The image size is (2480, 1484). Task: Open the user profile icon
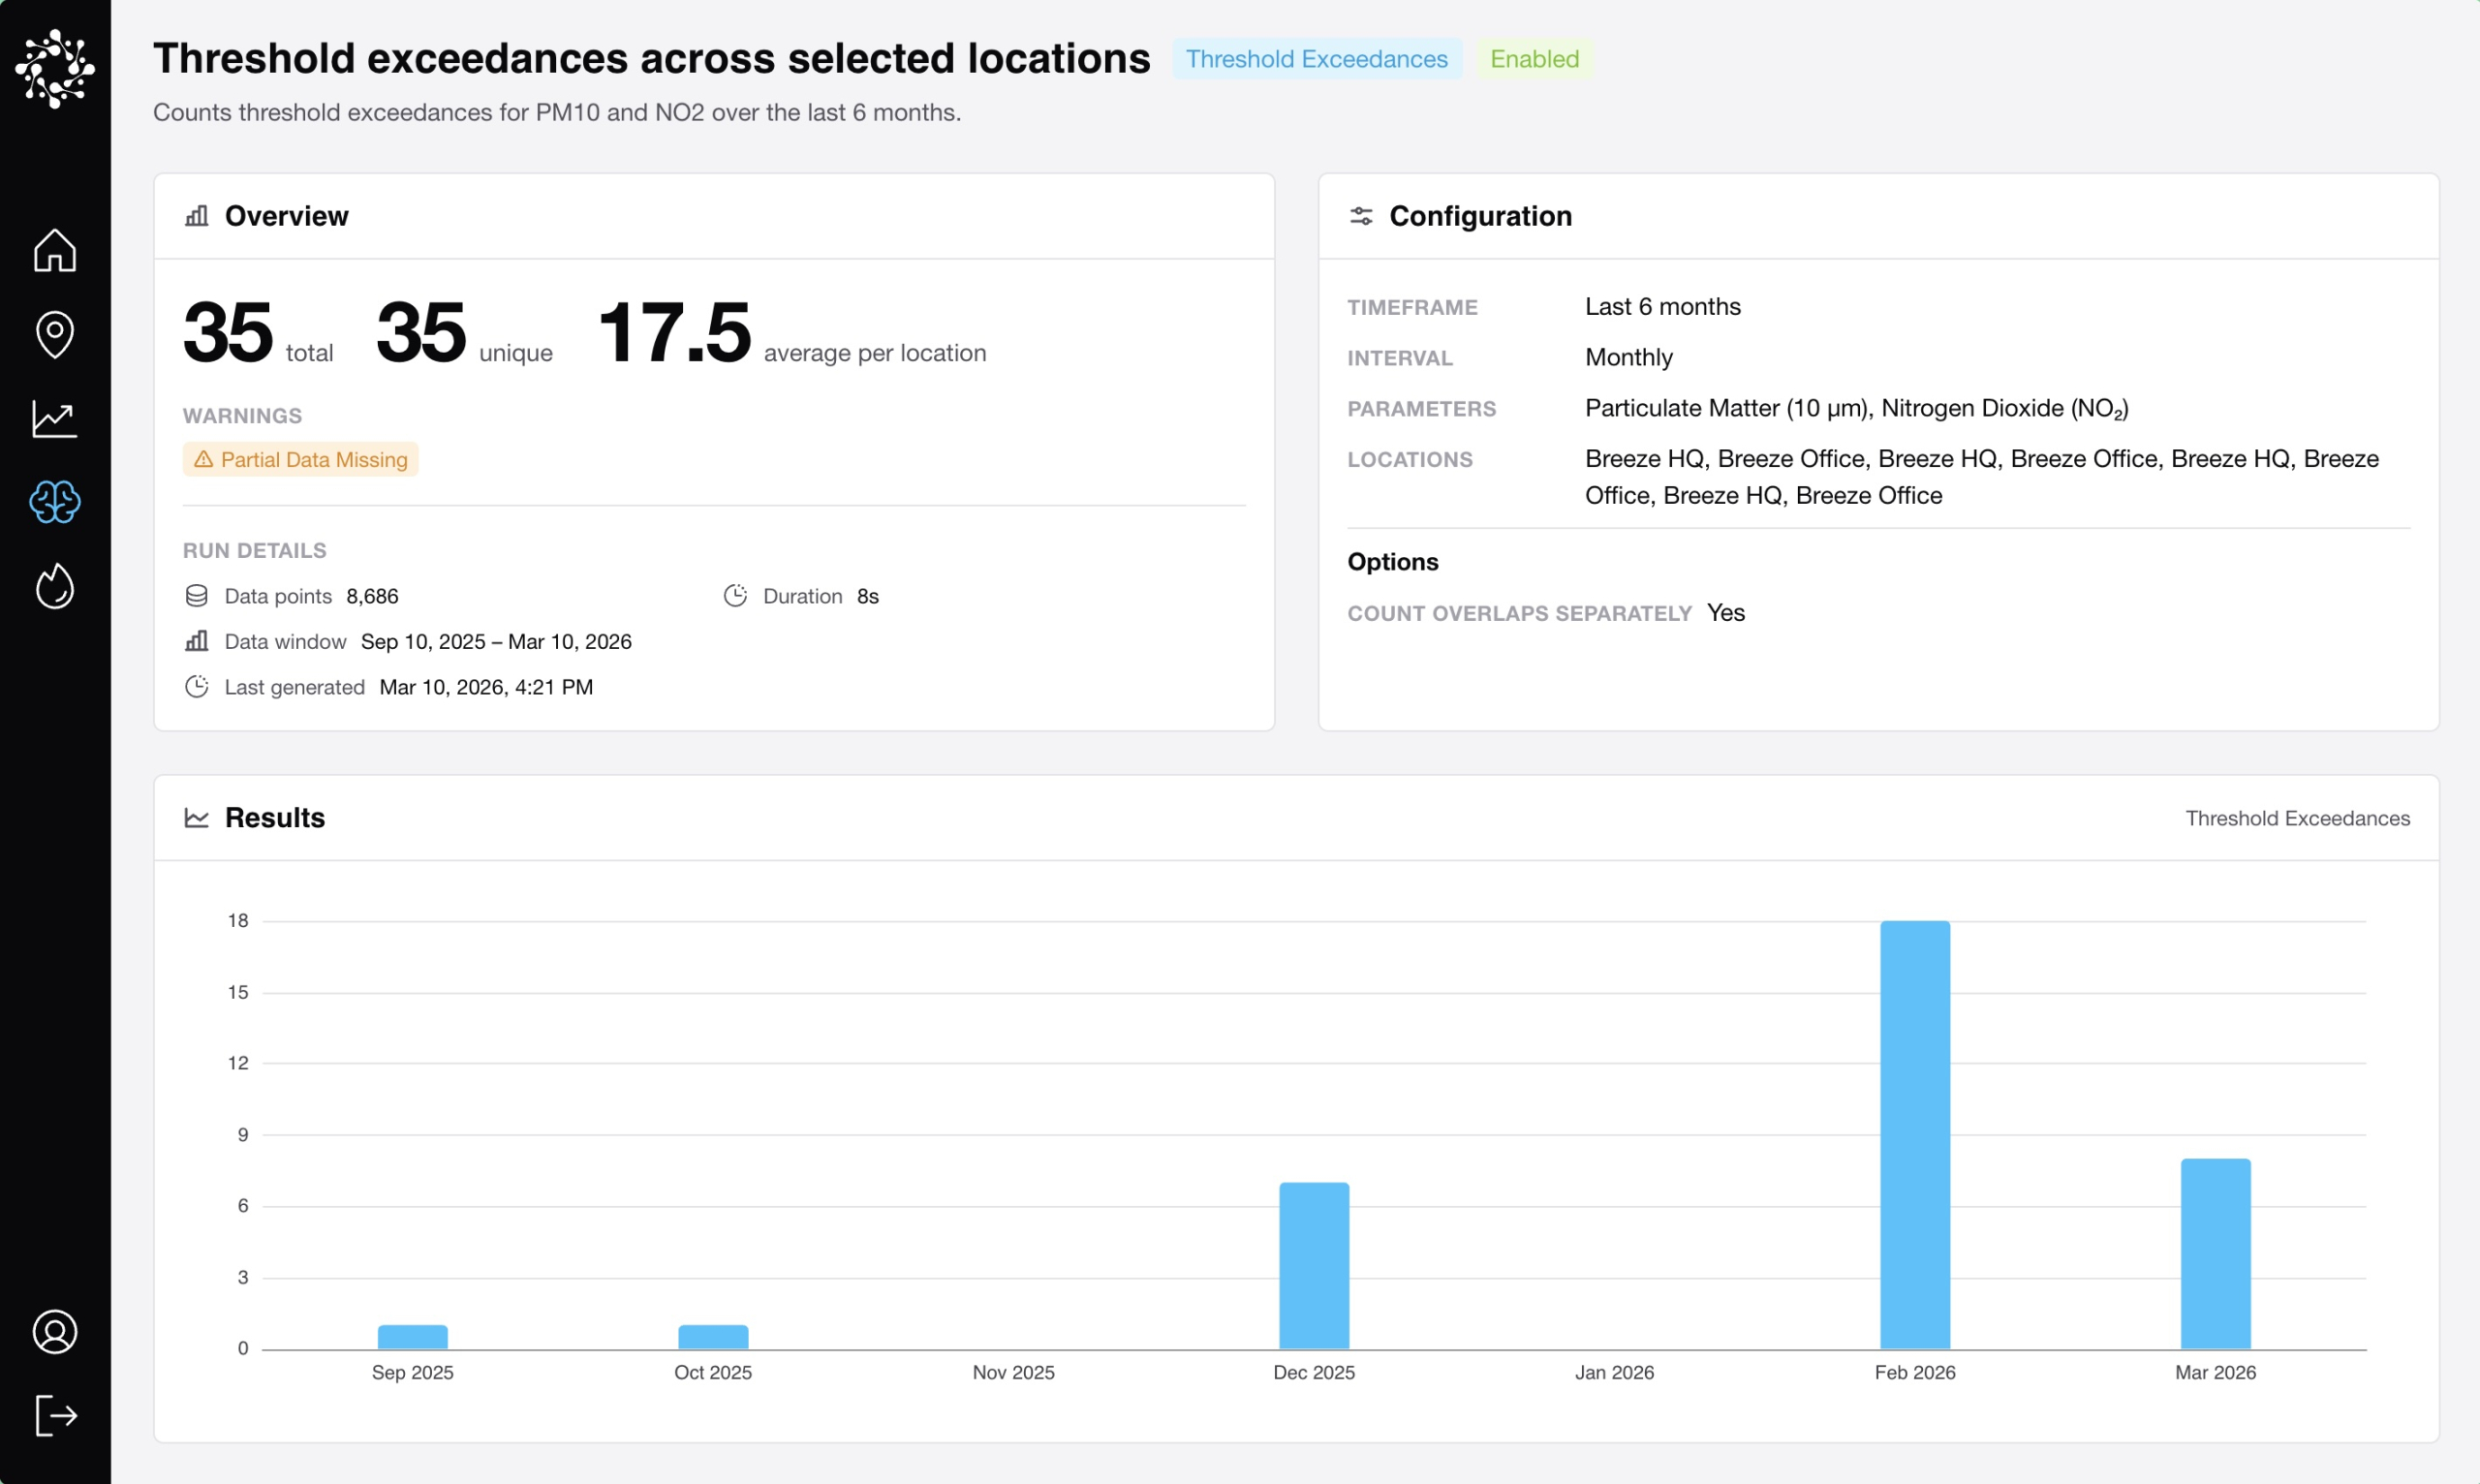[x=55, y=1332]
